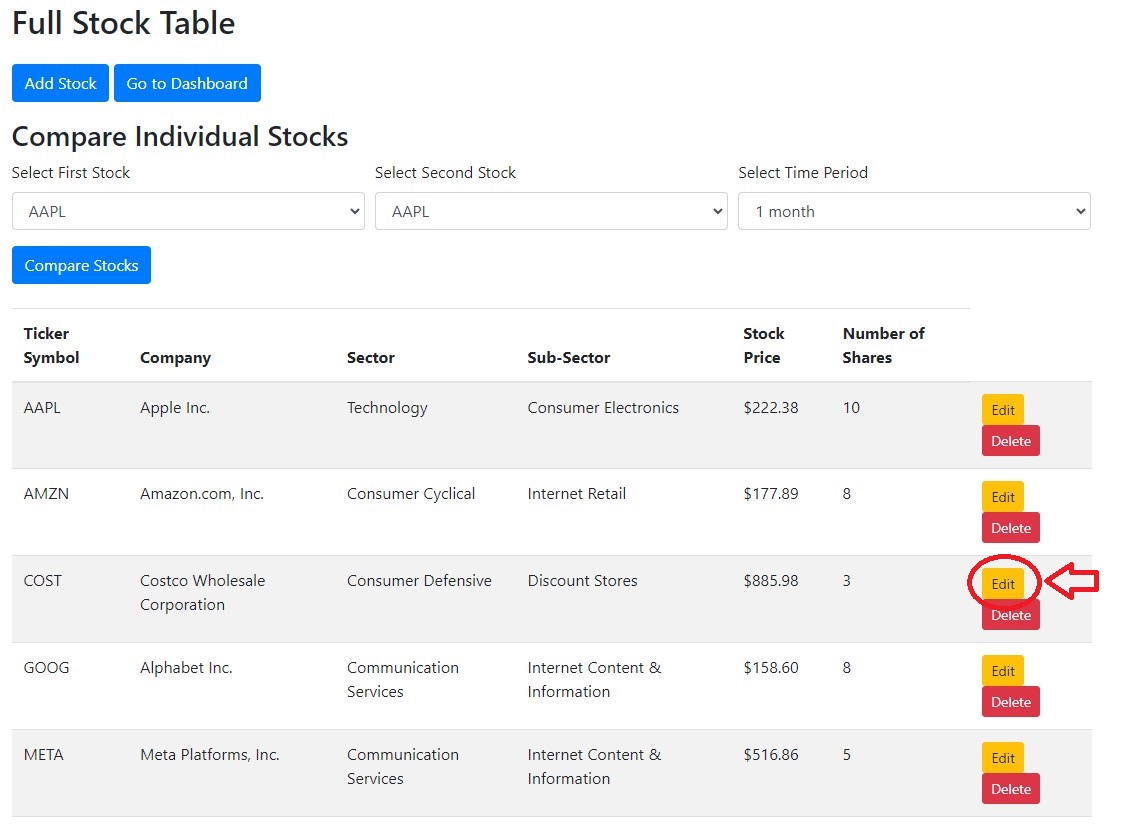Select the GOOG ticker cell
This screenshot has width=1125, height=827.
click(47, 668)
